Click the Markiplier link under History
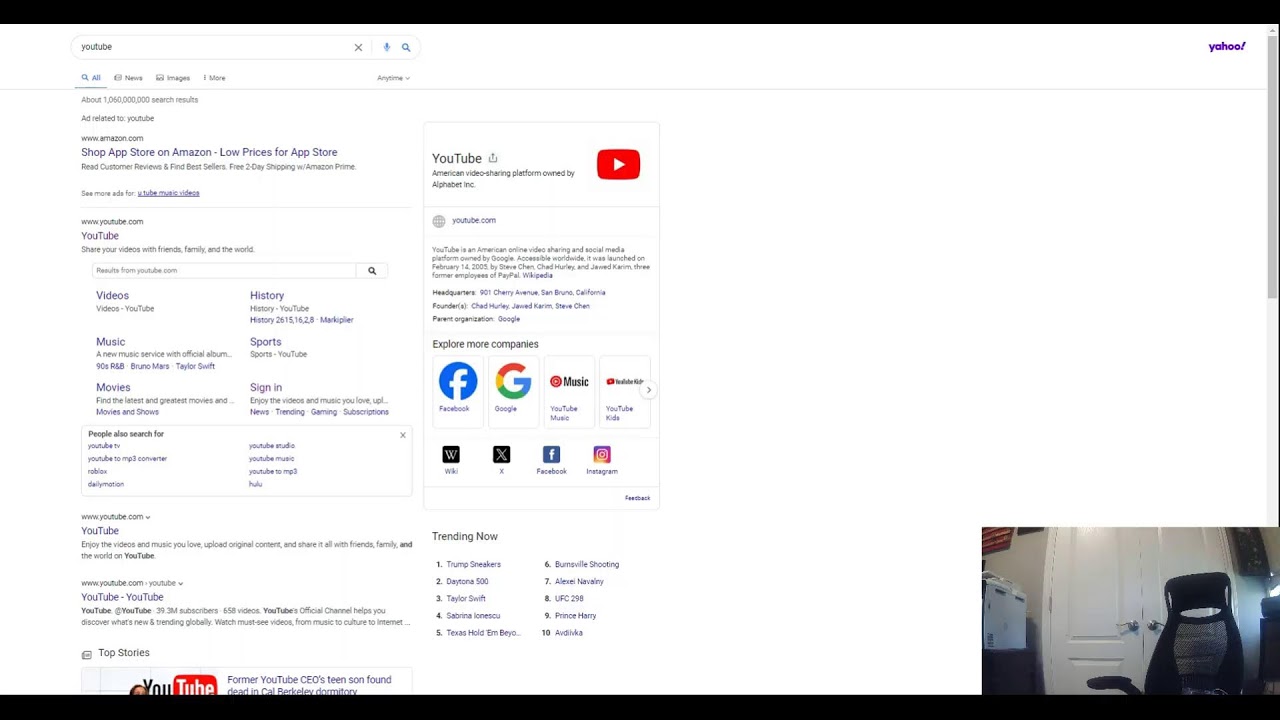The image size is (1280, 720). 337,320
